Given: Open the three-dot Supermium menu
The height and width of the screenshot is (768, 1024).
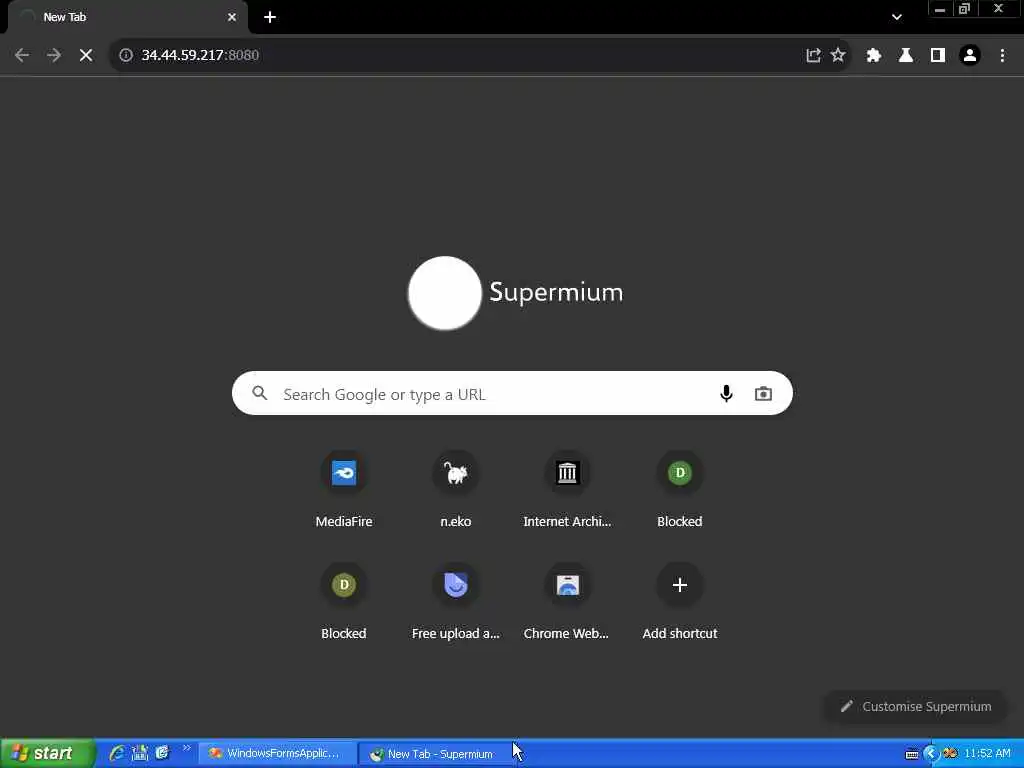Looking at the screenshot, I should [1002, 55].
